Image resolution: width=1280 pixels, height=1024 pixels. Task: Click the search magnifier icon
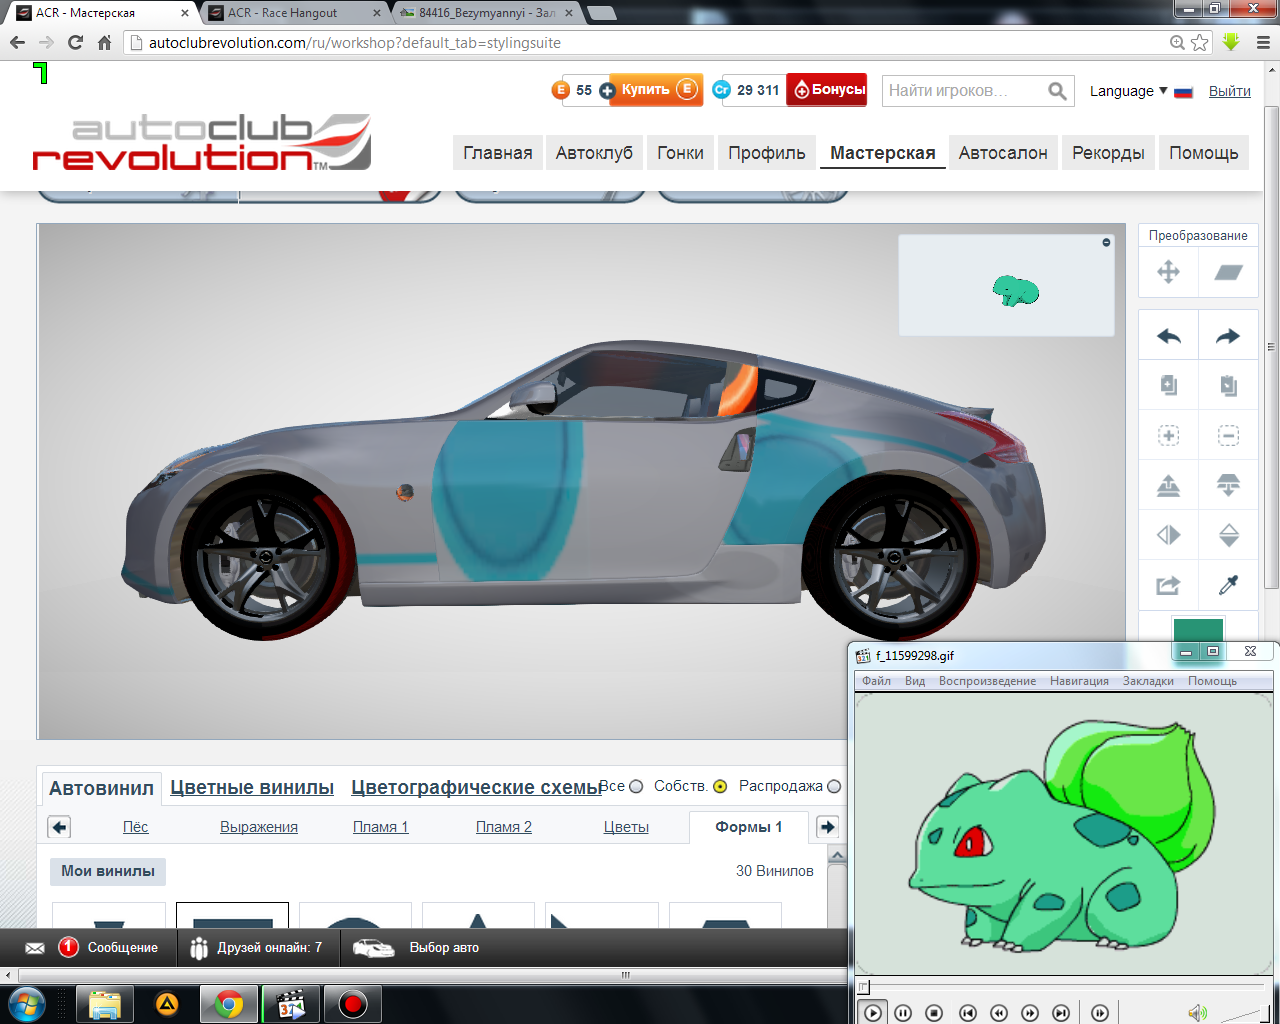[x=1057, y=91]
